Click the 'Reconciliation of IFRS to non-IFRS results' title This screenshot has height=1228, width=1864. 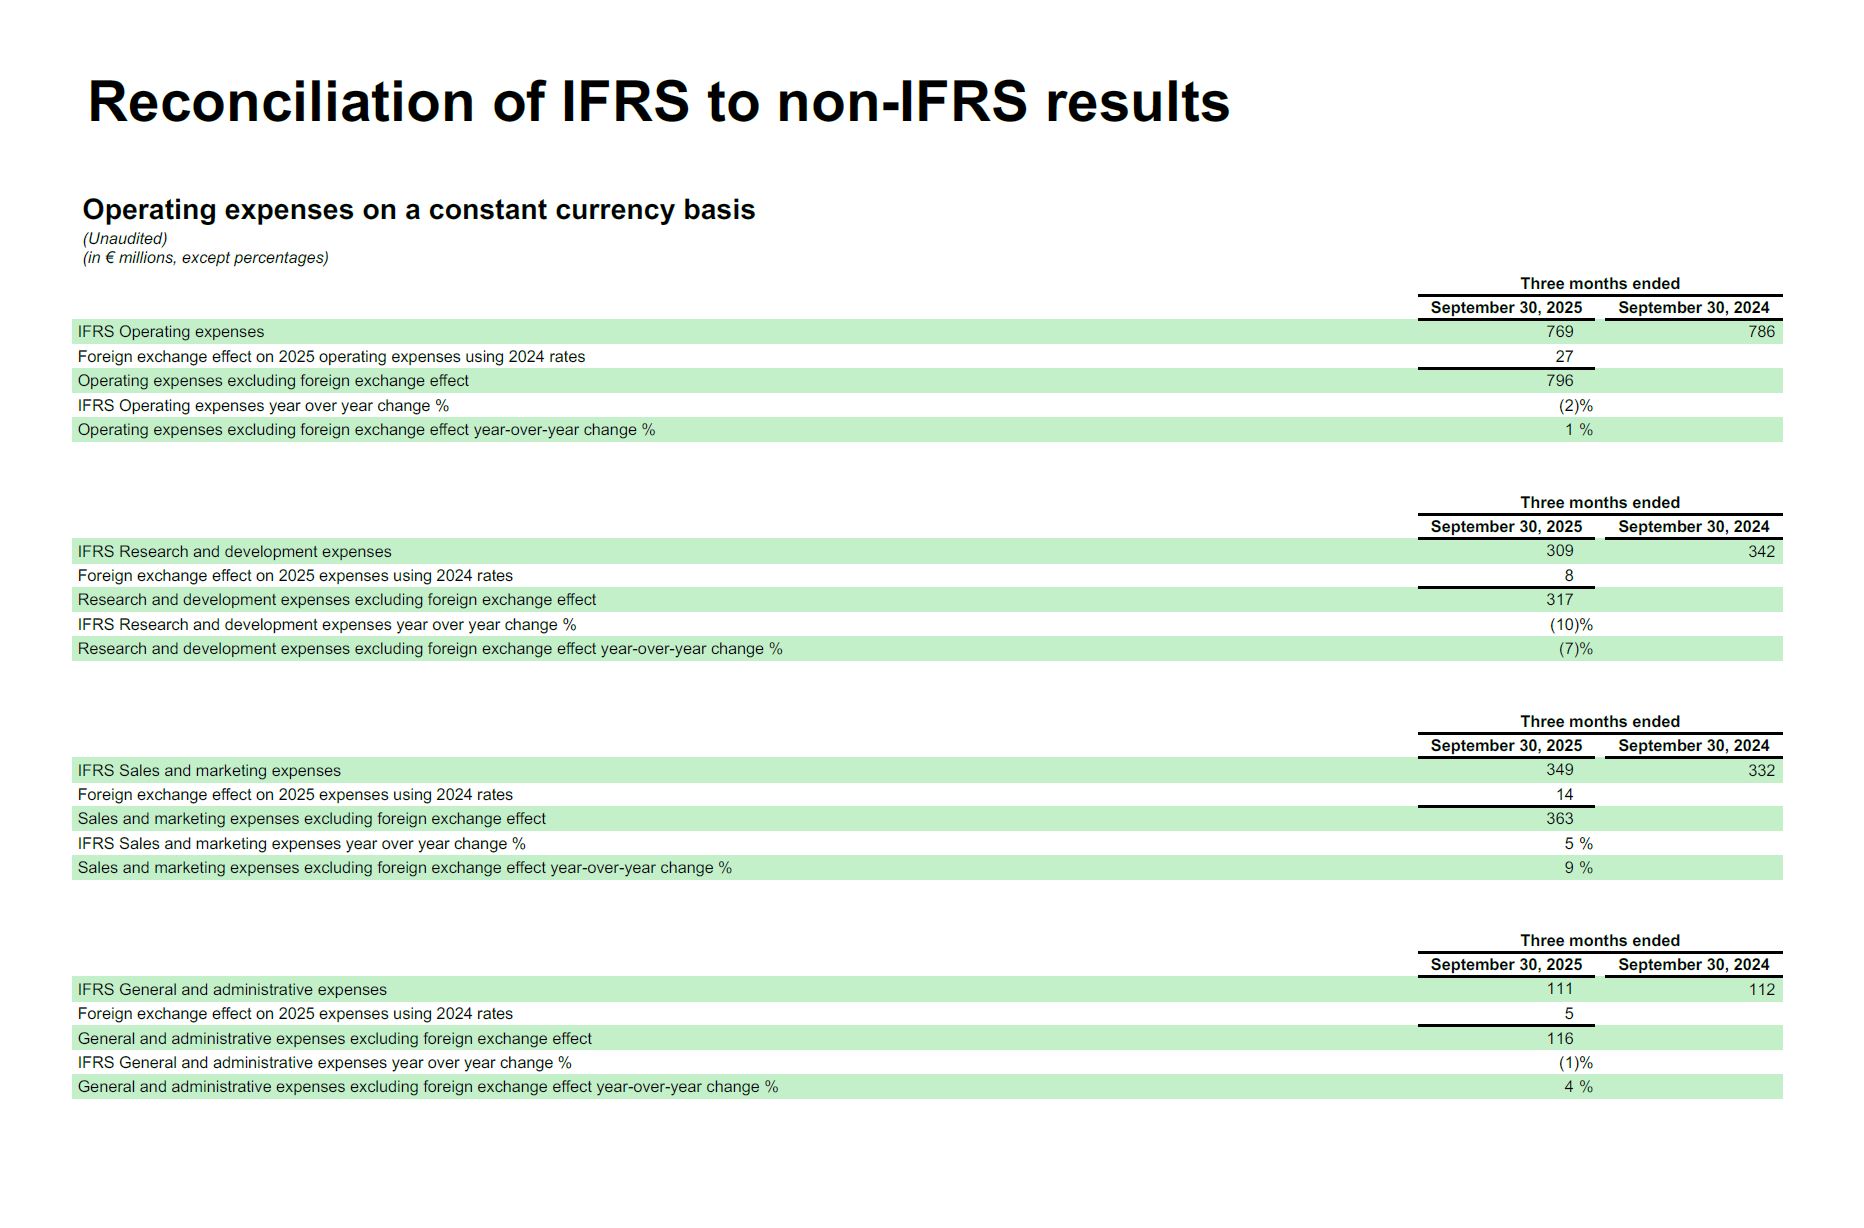pyautogui.click(x=658, y=102)
